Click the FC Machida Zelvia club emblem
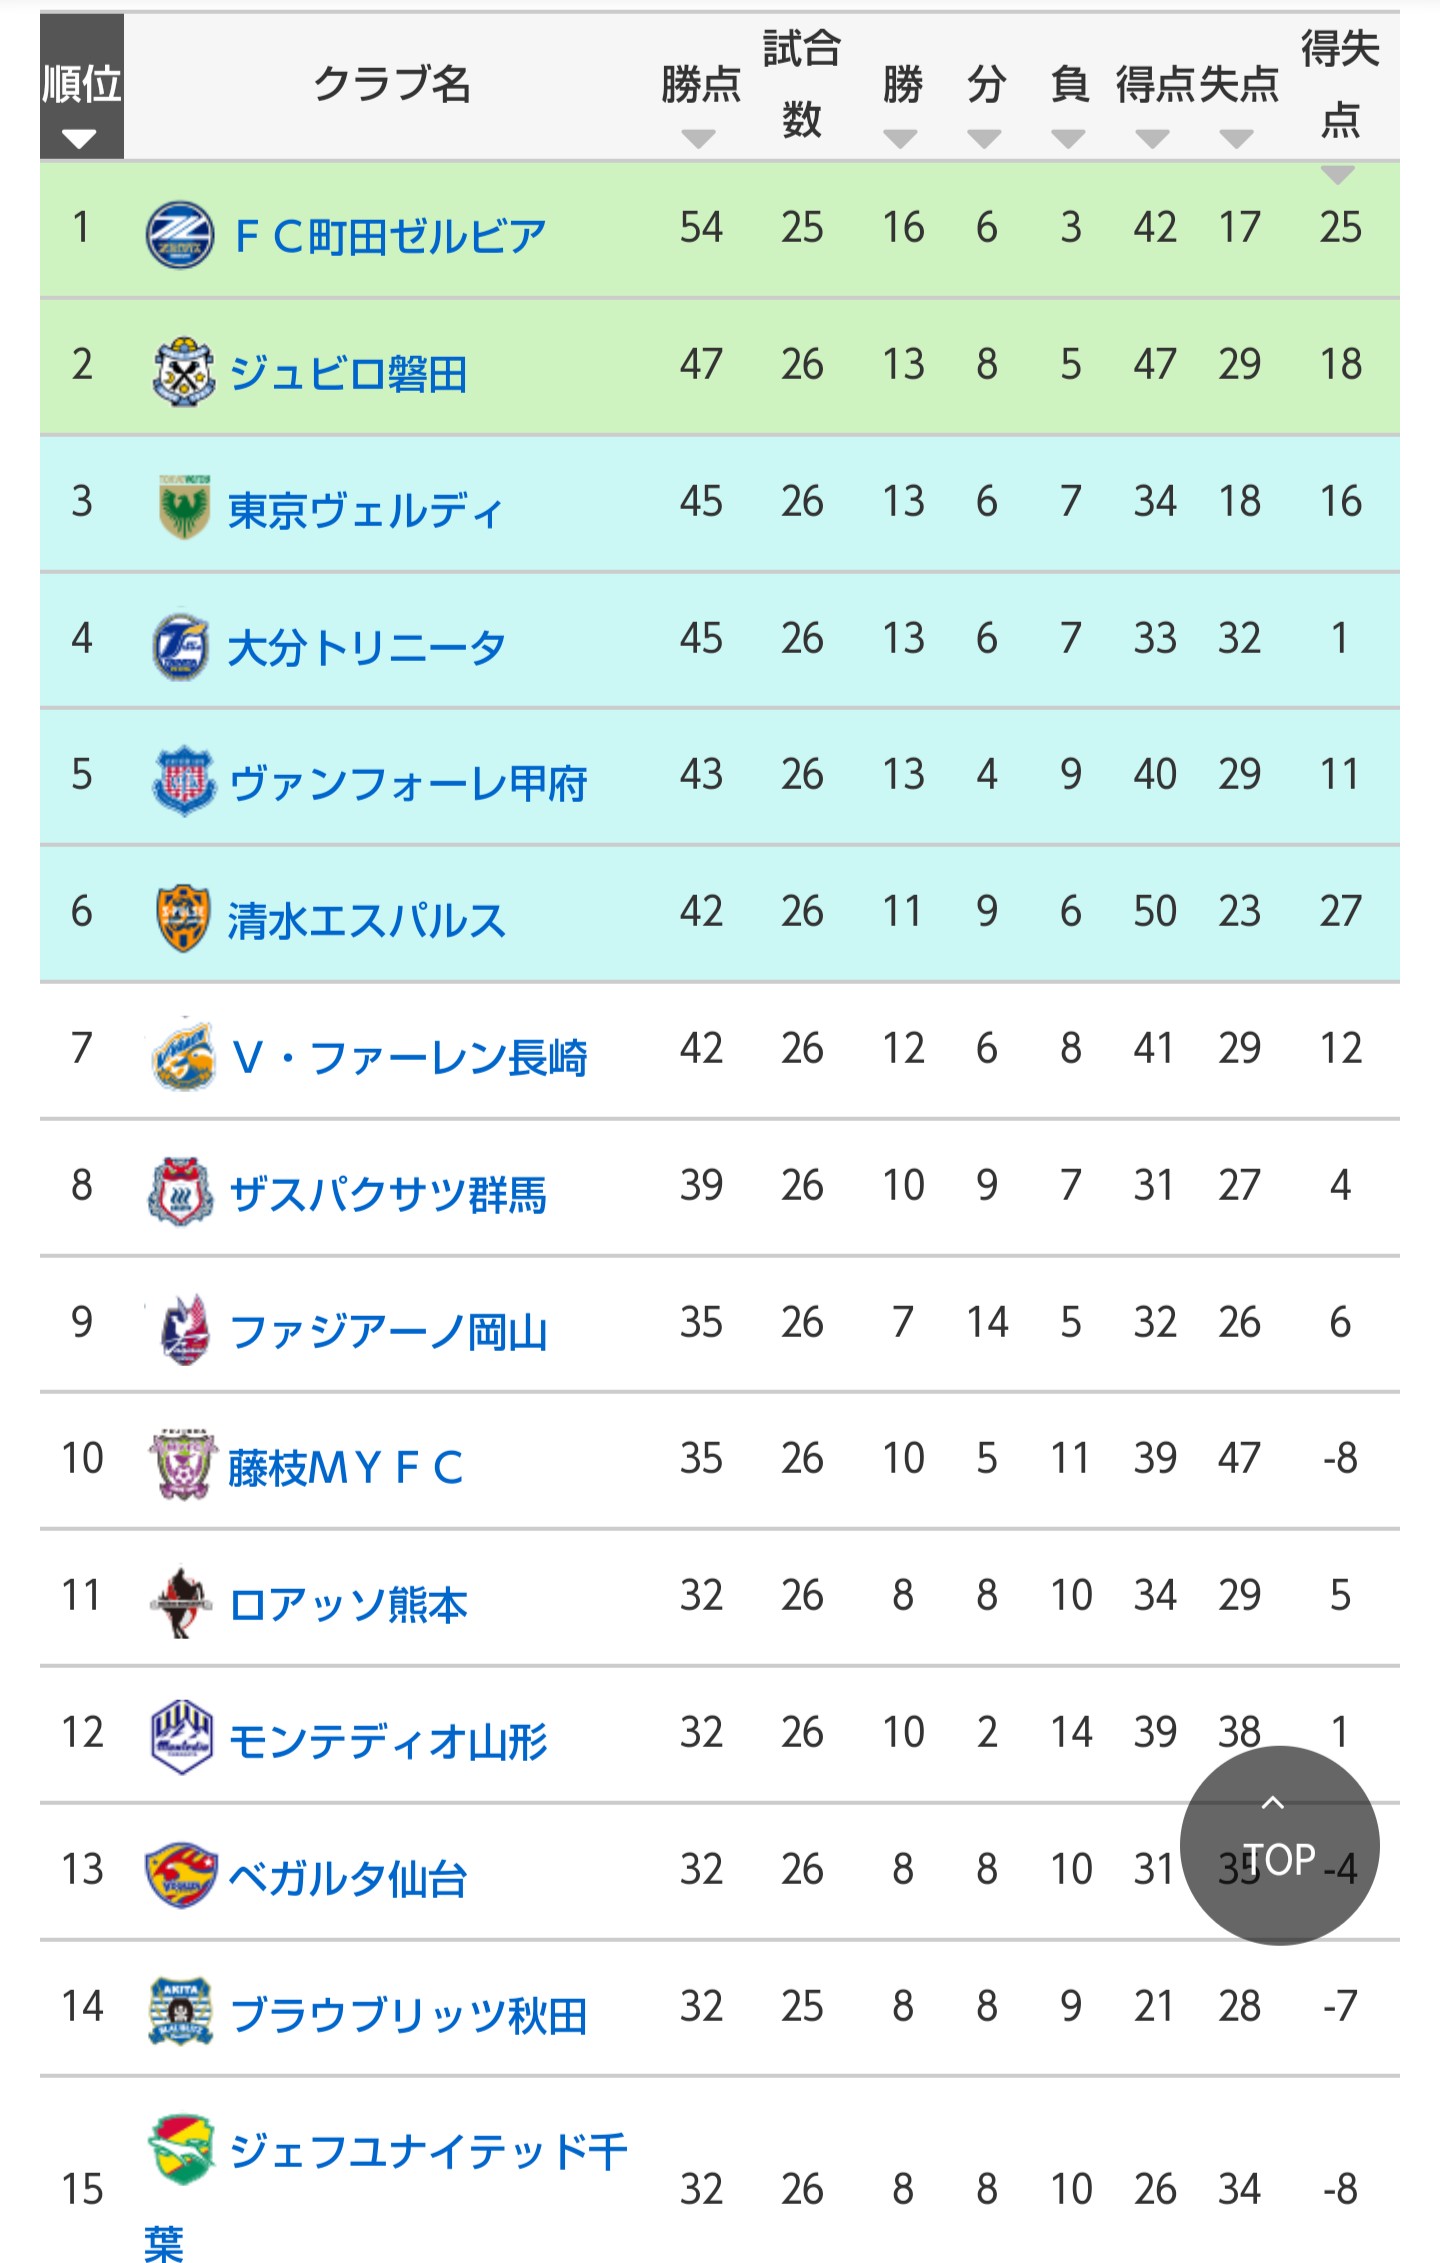The width and height of the screenshot is (1440, 2263). click(180, 235)
